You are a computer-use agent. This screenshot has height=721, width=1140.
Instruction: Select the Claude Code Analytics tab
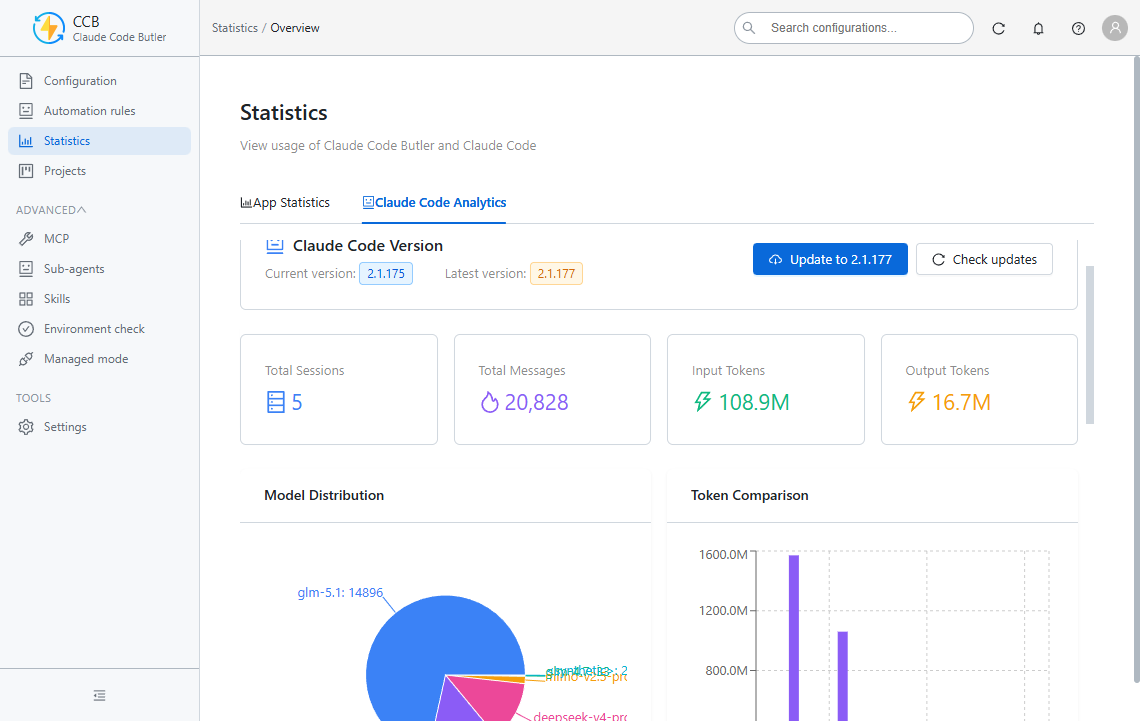[434, 203]
